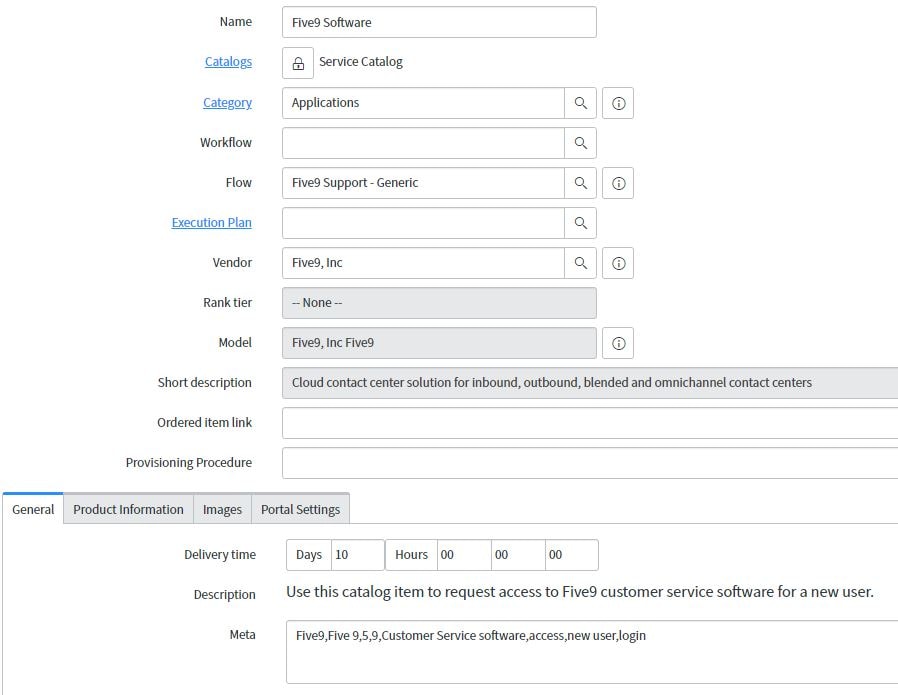Follow the Execution Plan link

pyautogui.click(x=212, y=222)
